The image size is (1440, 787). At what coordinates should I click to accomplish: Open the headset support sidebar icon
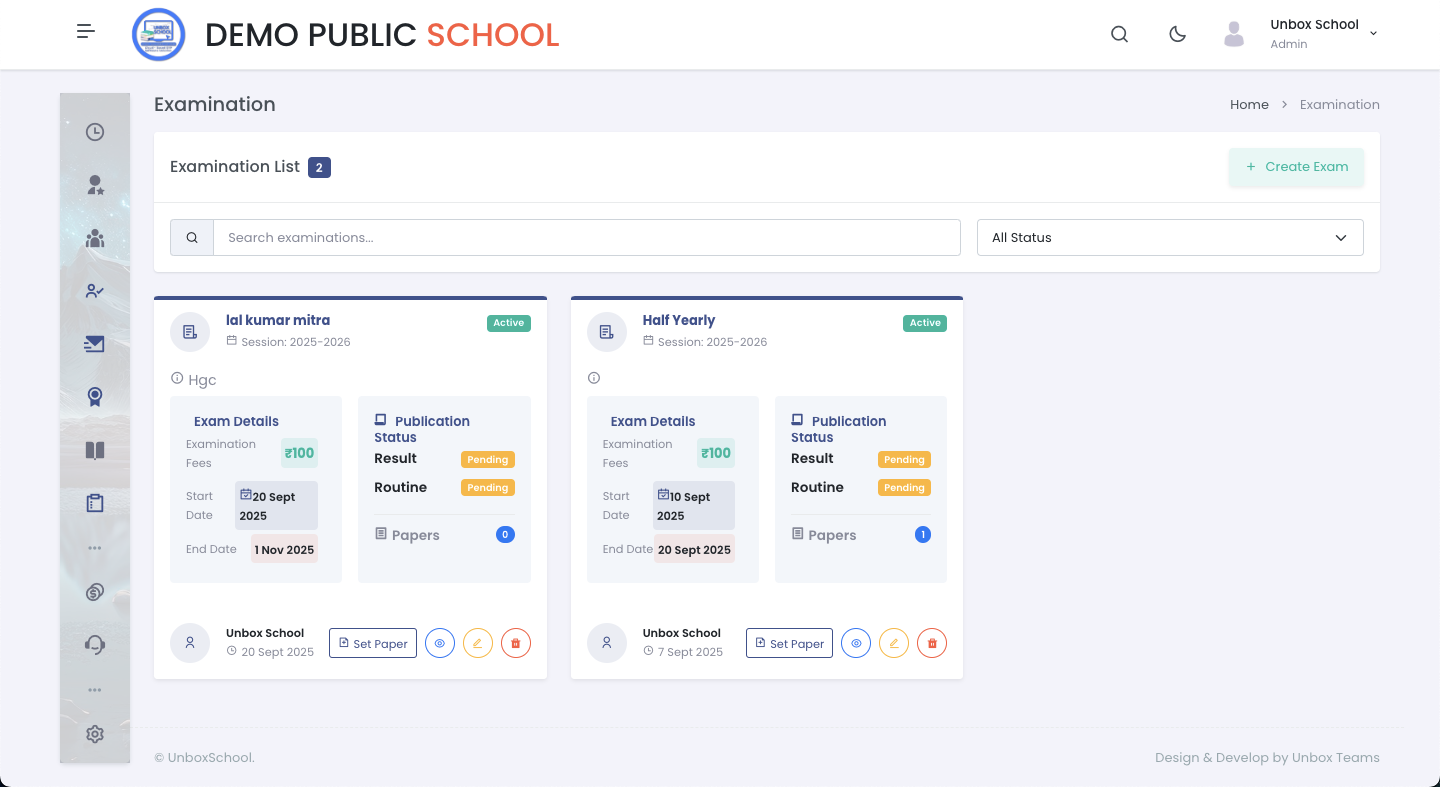pos(95,644)
